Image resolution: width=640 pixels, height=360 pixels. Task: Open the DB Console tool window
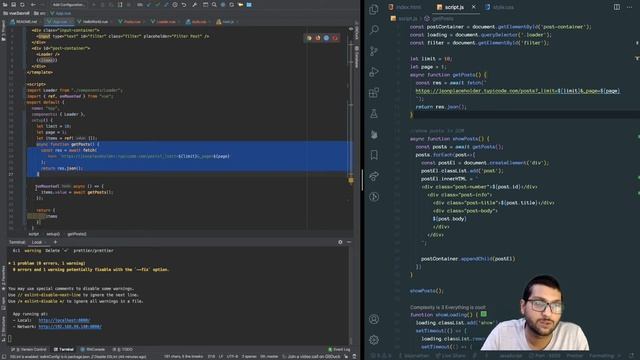(x=93, y=349)
